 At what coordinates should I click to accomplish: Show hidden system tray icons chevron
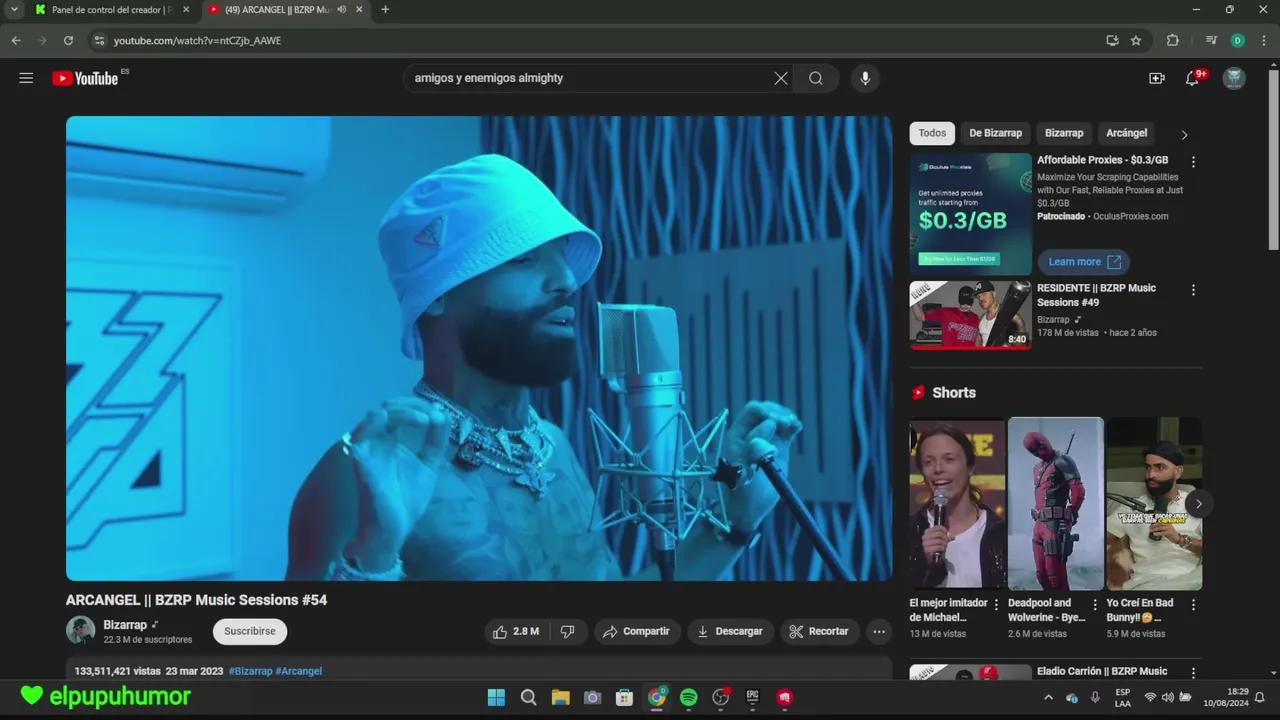[1048, 697]
